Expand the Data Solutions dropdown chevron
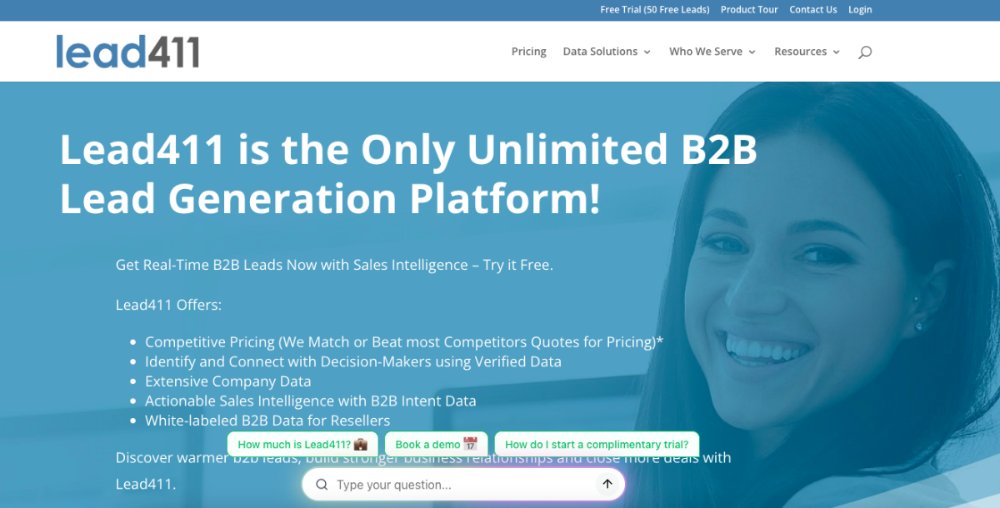 pos(647,52)
